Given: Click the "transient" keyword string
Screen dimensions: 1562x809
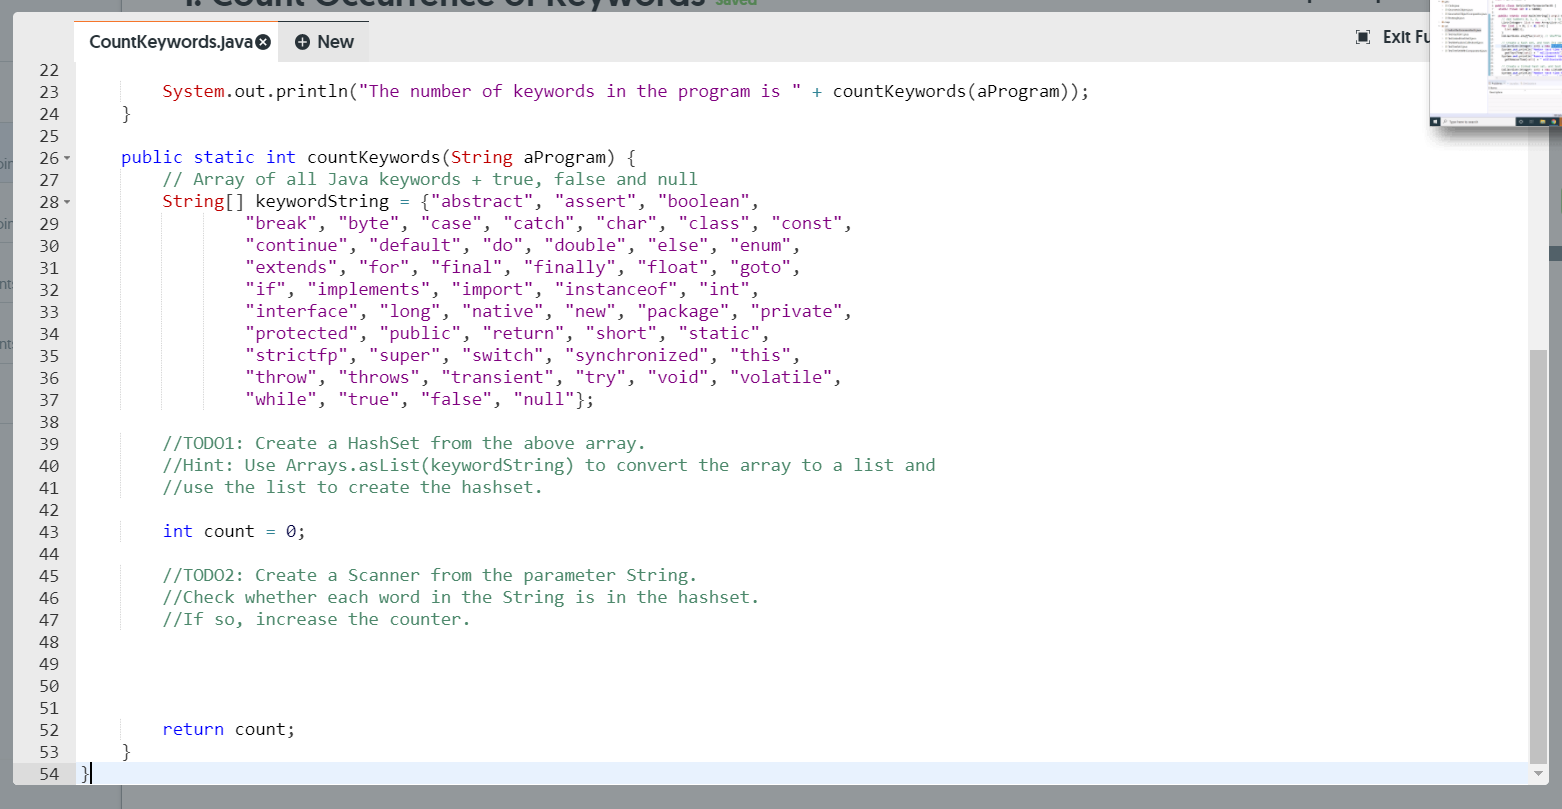Looking at the screenshot, I should 498,378.
